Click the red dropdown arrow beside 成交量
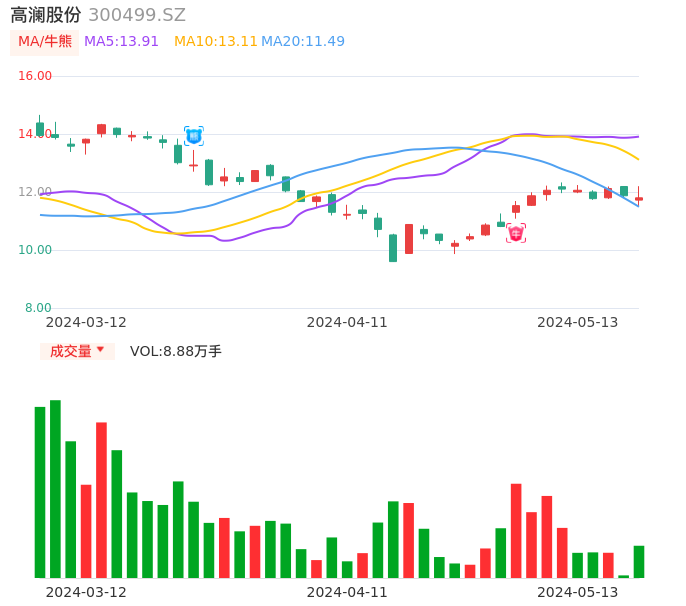686x606 pixels. click(x=100, y=350)
